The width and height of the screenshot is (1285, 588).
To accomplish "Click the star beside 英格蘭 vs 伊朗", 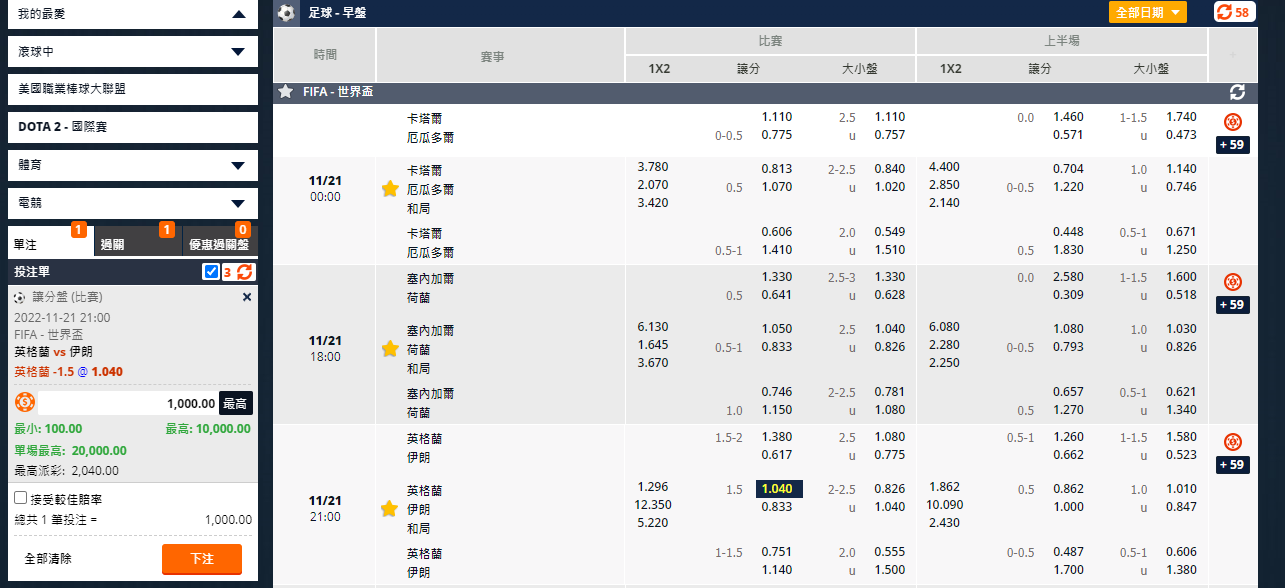I will [x=390, y=508].
